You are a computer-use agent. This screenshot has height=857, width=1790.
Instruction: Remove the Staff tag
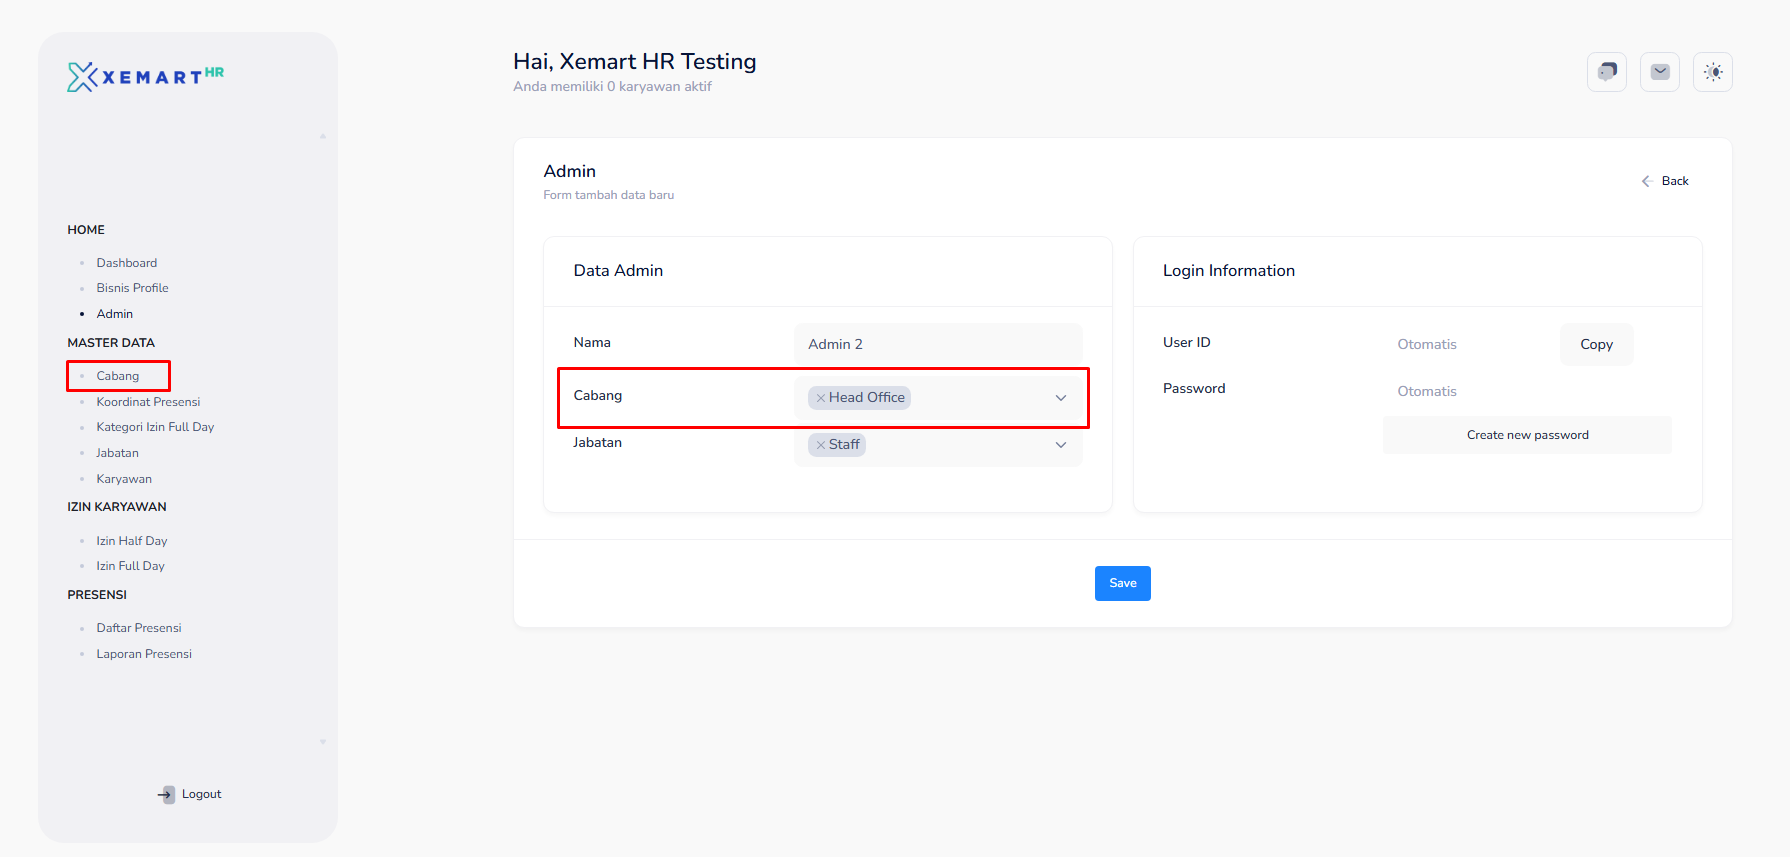click(820, 445)
